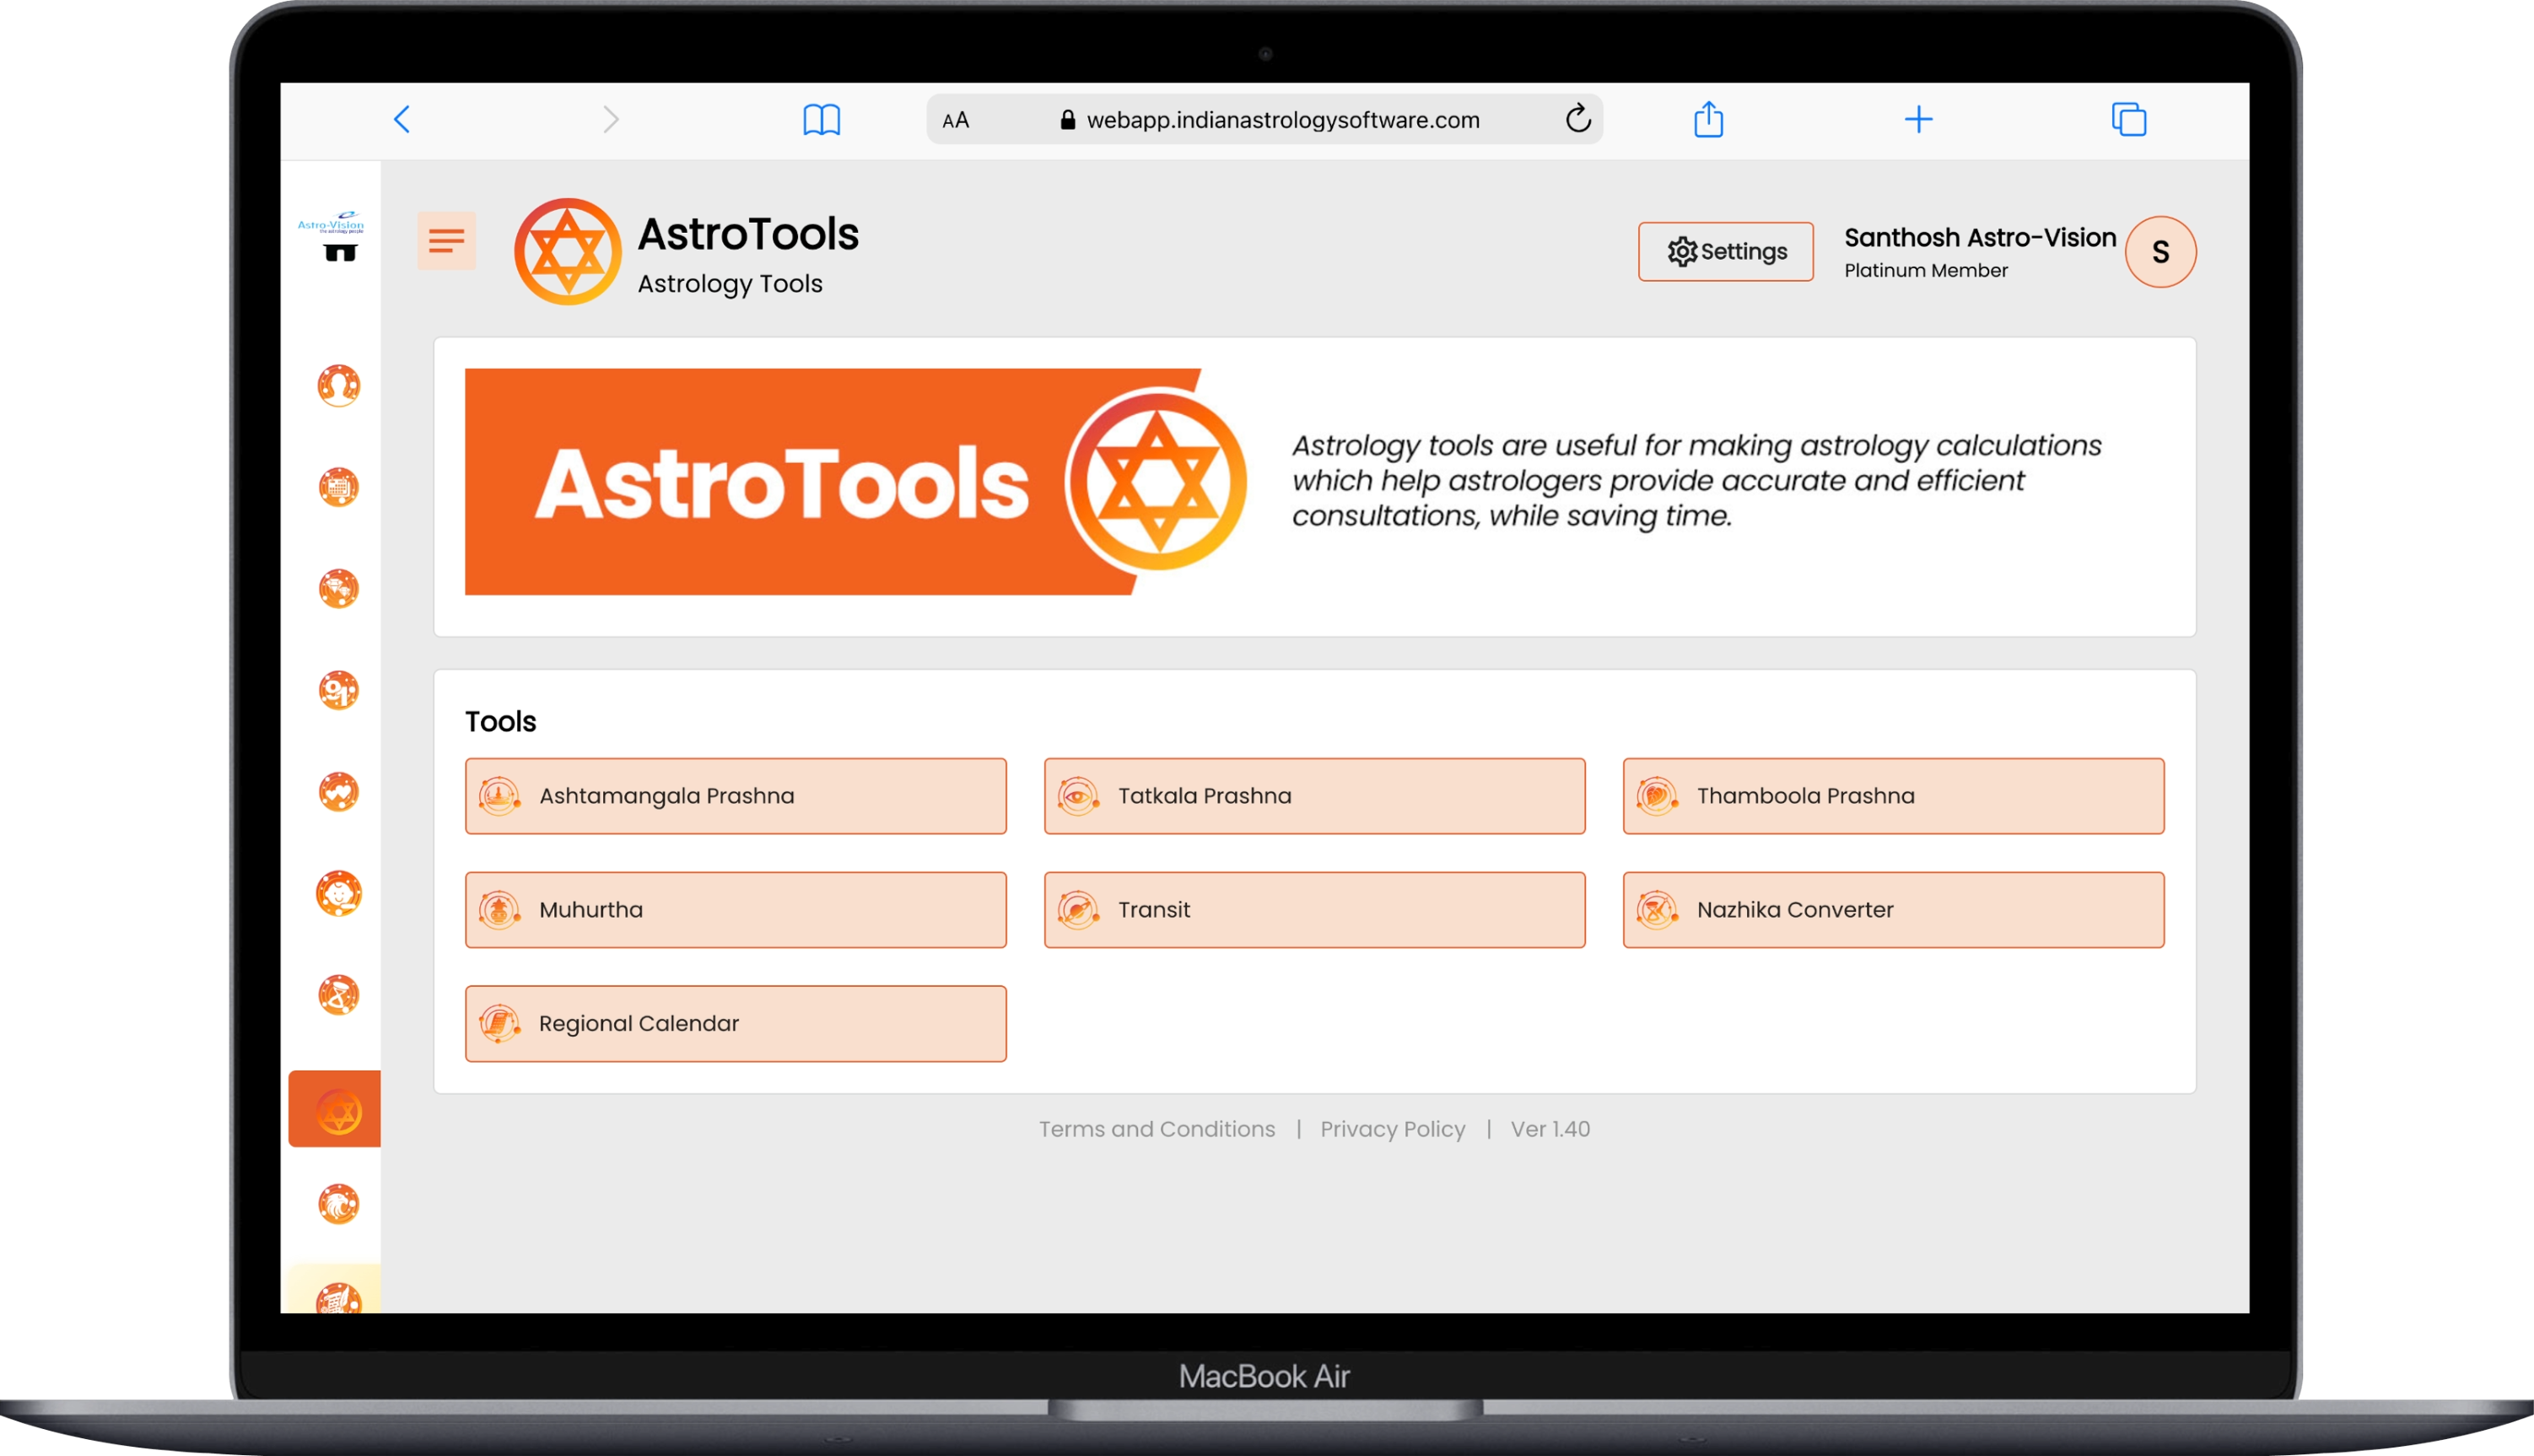Open the AA reader text options

click(956, 121)
